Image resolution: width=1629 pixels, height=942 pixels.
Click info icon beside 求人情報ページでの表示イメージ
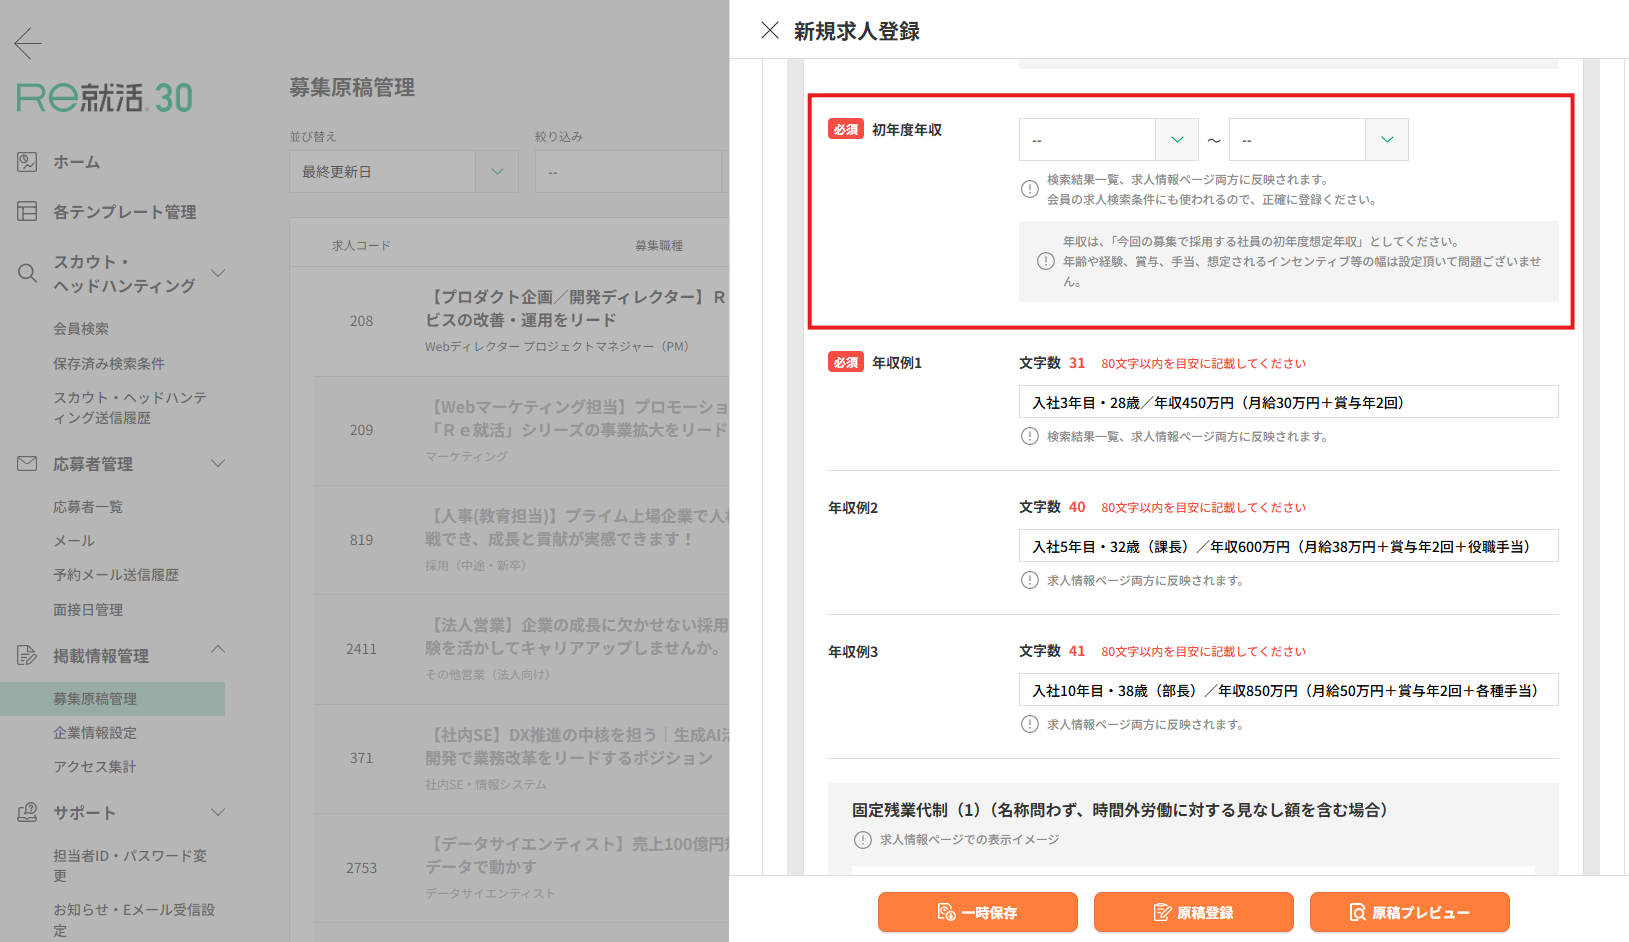[862, 840]
